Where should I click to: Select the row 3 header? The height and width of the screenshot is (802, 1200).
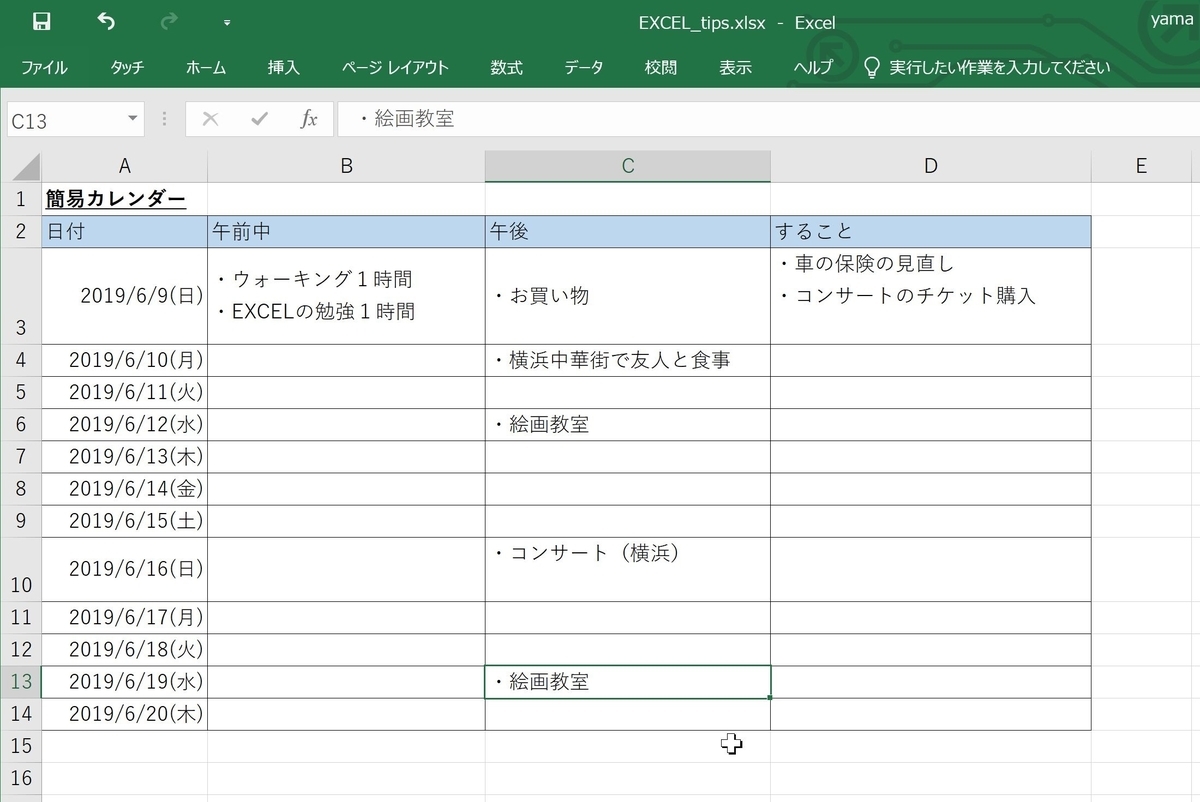coord(21,296)
